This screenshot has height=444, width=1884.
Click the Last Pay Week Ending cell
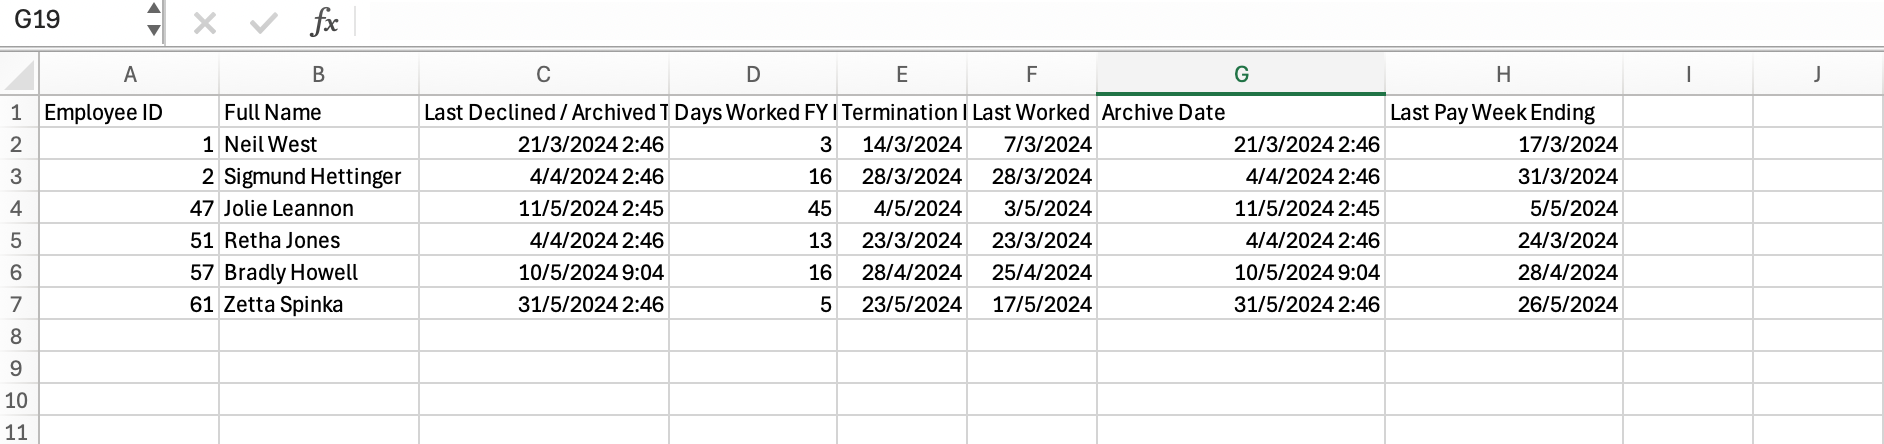point(1503,112)
